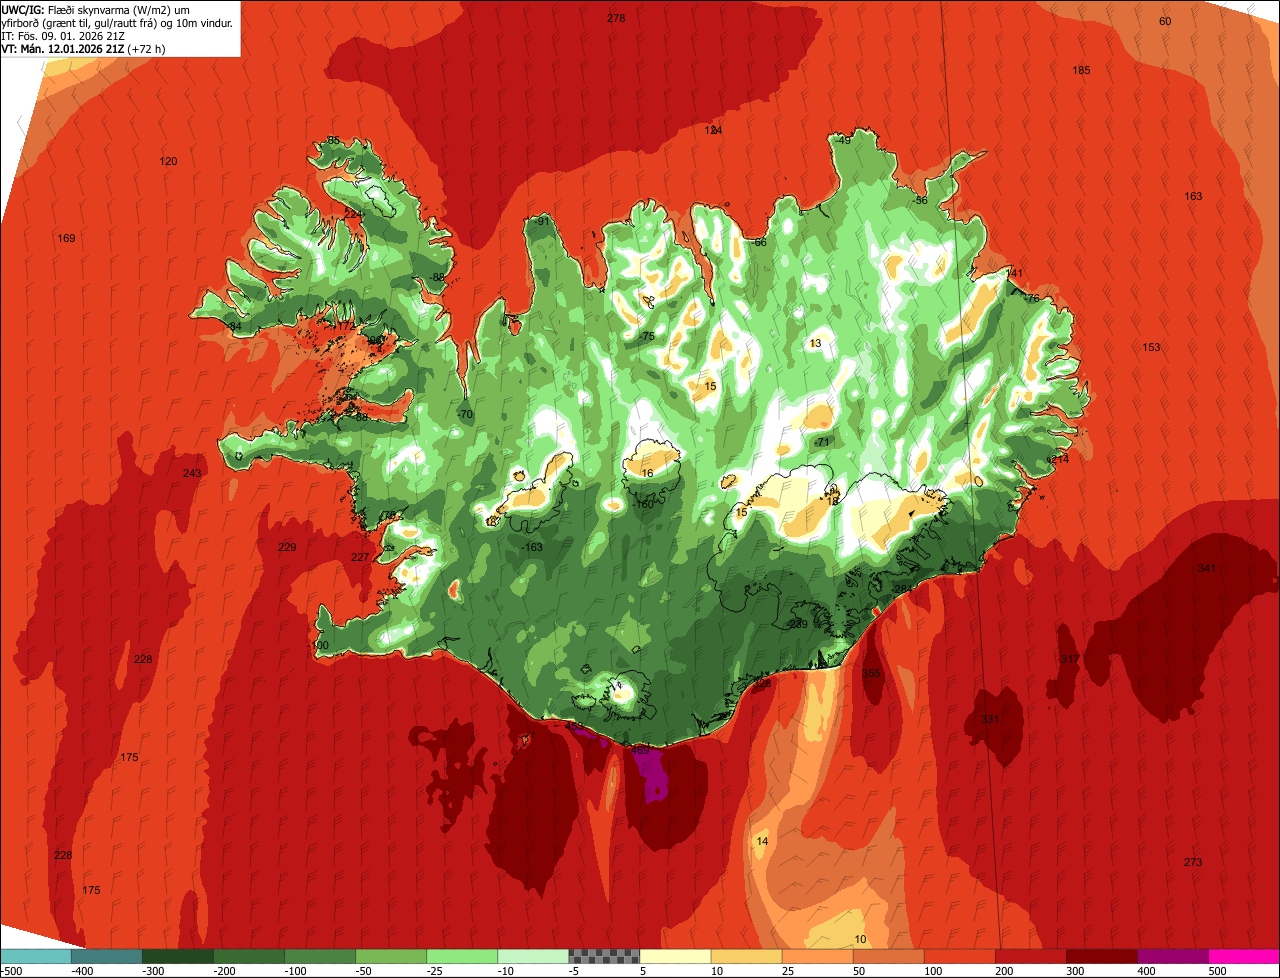The width and height of the screenshot is (1280, 978).
Task: Click the map value '317' southeast of Iceland
Action: coord(1070,659)
